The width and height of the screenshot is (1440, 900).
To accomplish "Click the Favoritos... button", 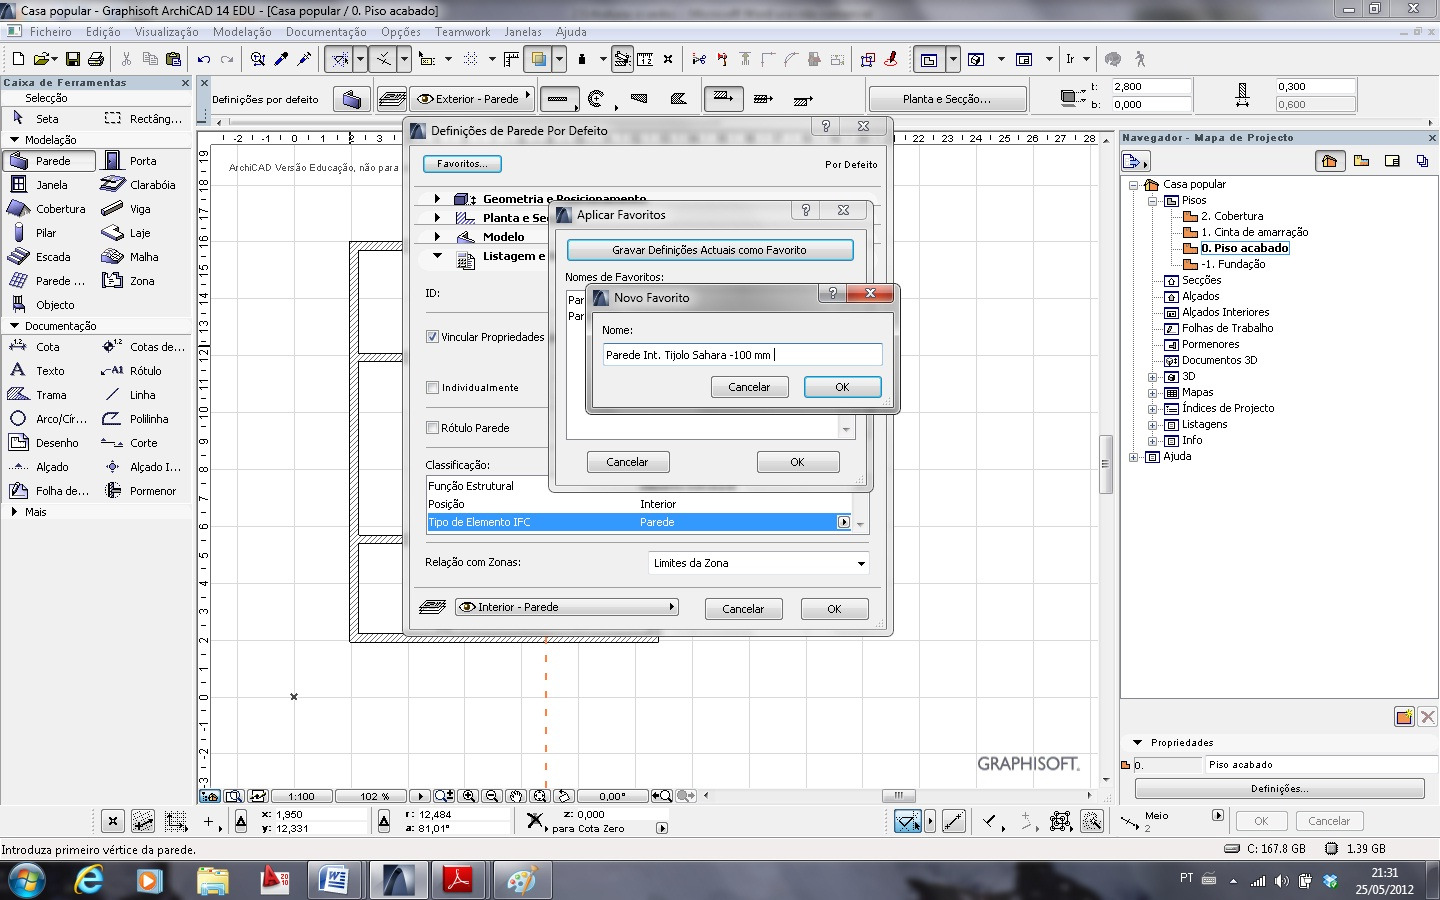I will tap(462, 164).
